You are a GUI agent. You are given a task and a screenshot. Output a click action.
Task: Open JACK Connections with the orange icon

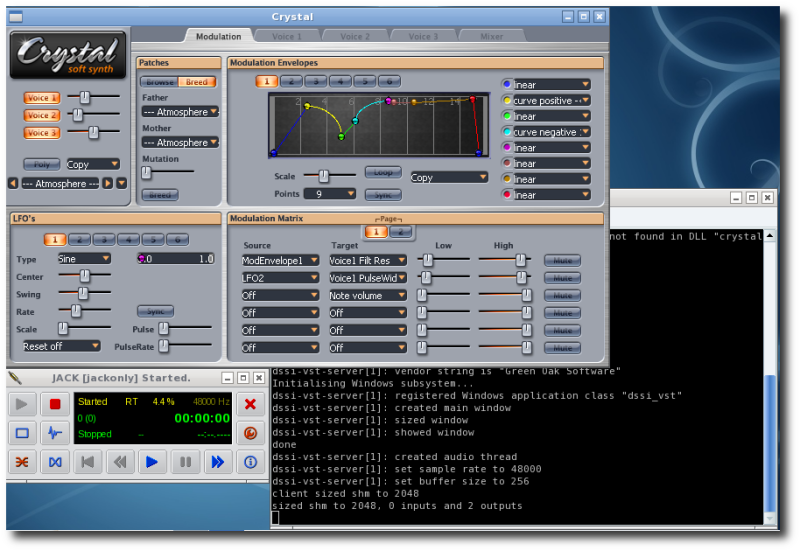pyautogui.click(x=23, y=462)
